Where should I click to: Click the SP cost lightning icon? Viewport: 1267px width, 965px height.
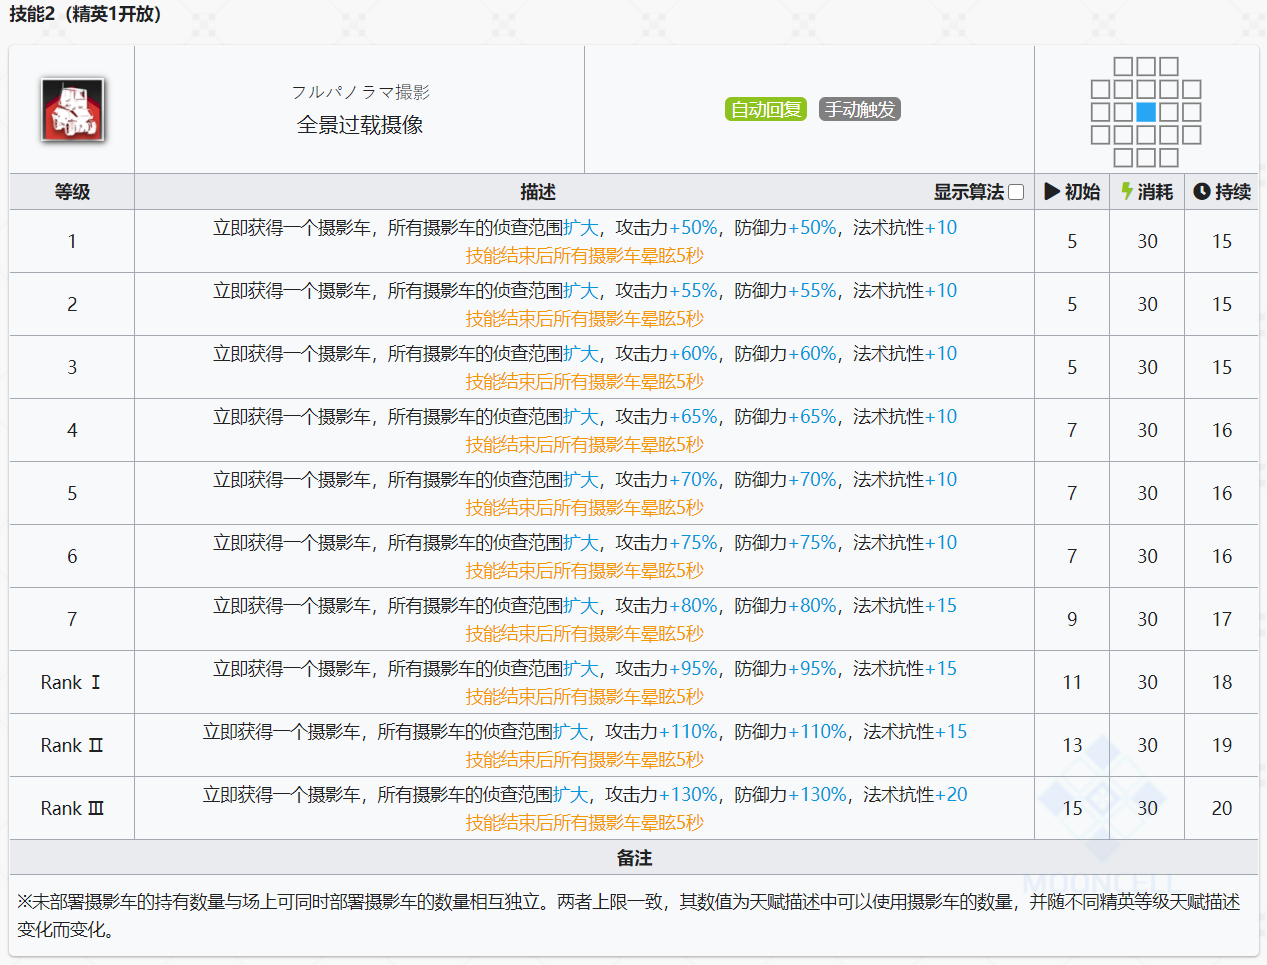tap(1127, 191)
